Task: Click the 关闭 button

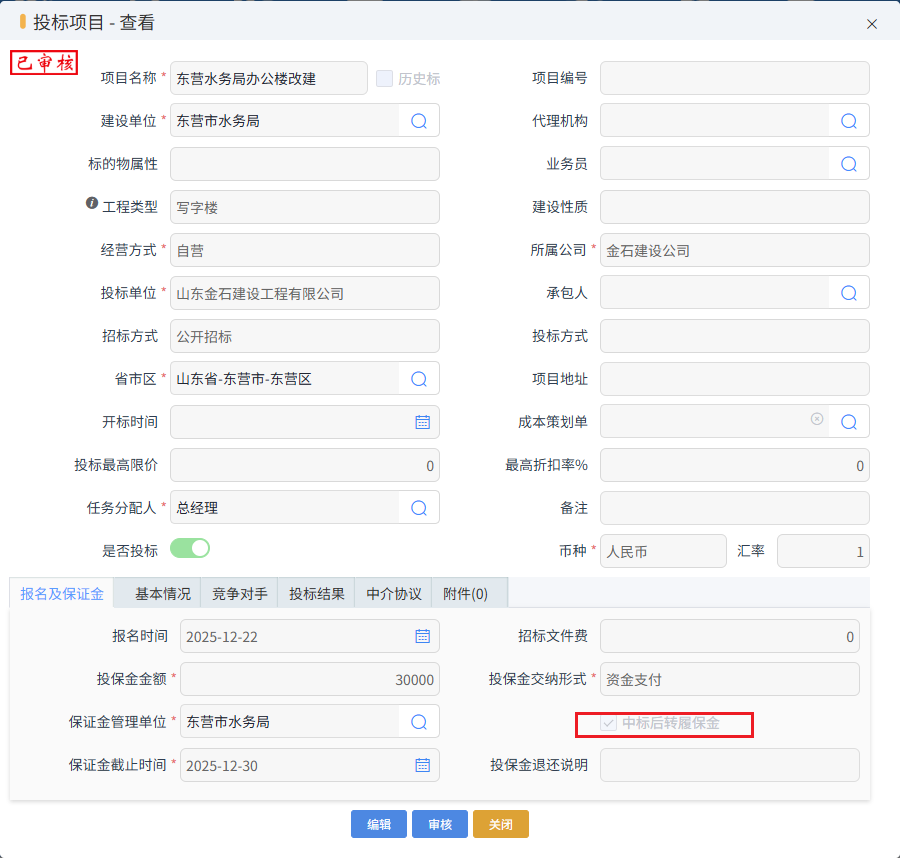Action: coord(501,824)
